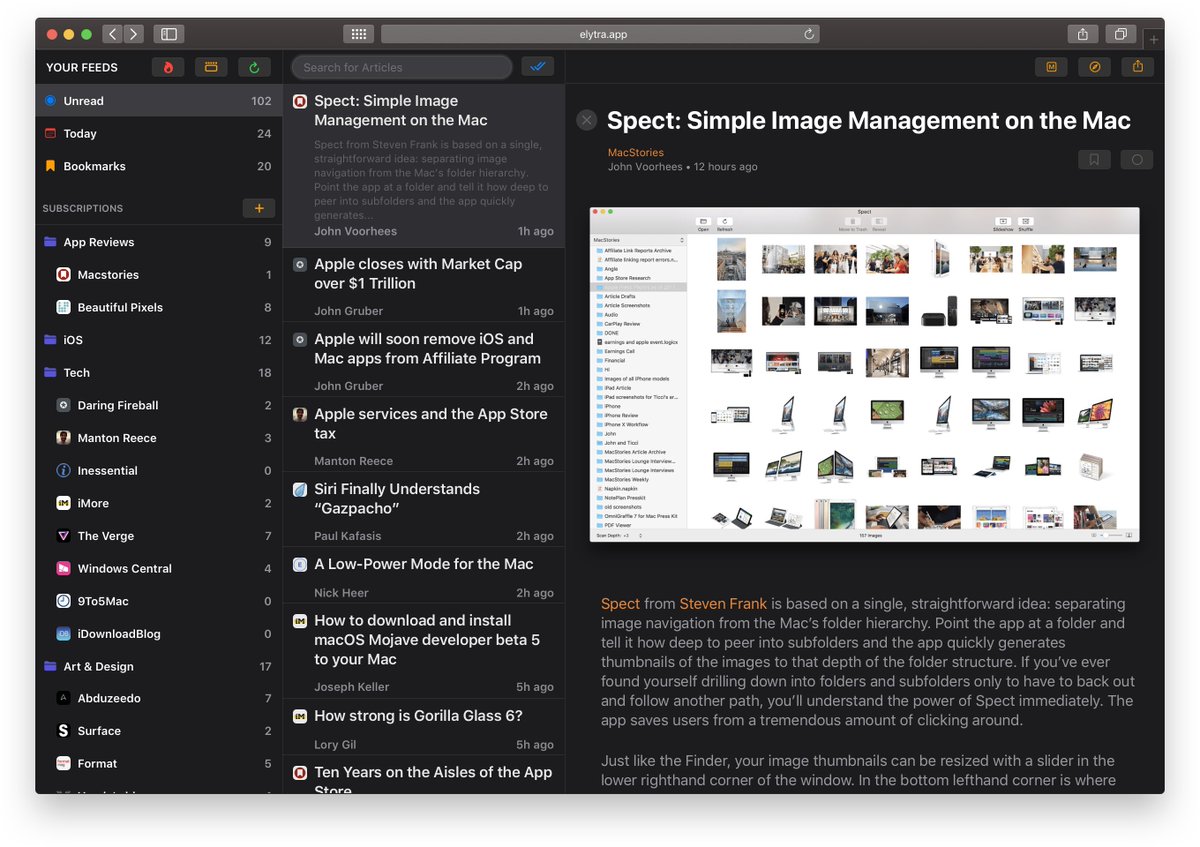Expand the App Reviews folder
1200x847 pixels.
click(159, 242)
